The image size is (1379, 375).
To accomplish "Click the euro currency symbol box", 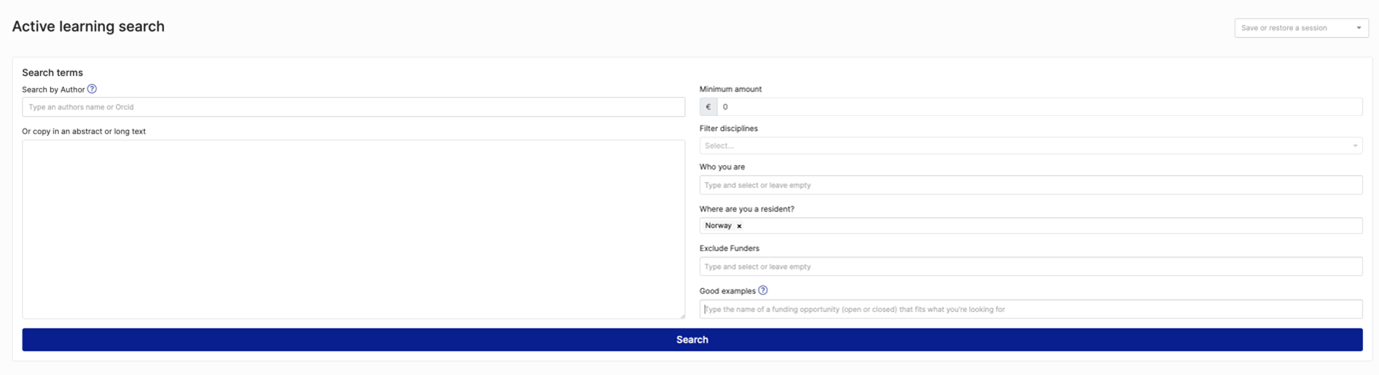I will click(708, 107).
